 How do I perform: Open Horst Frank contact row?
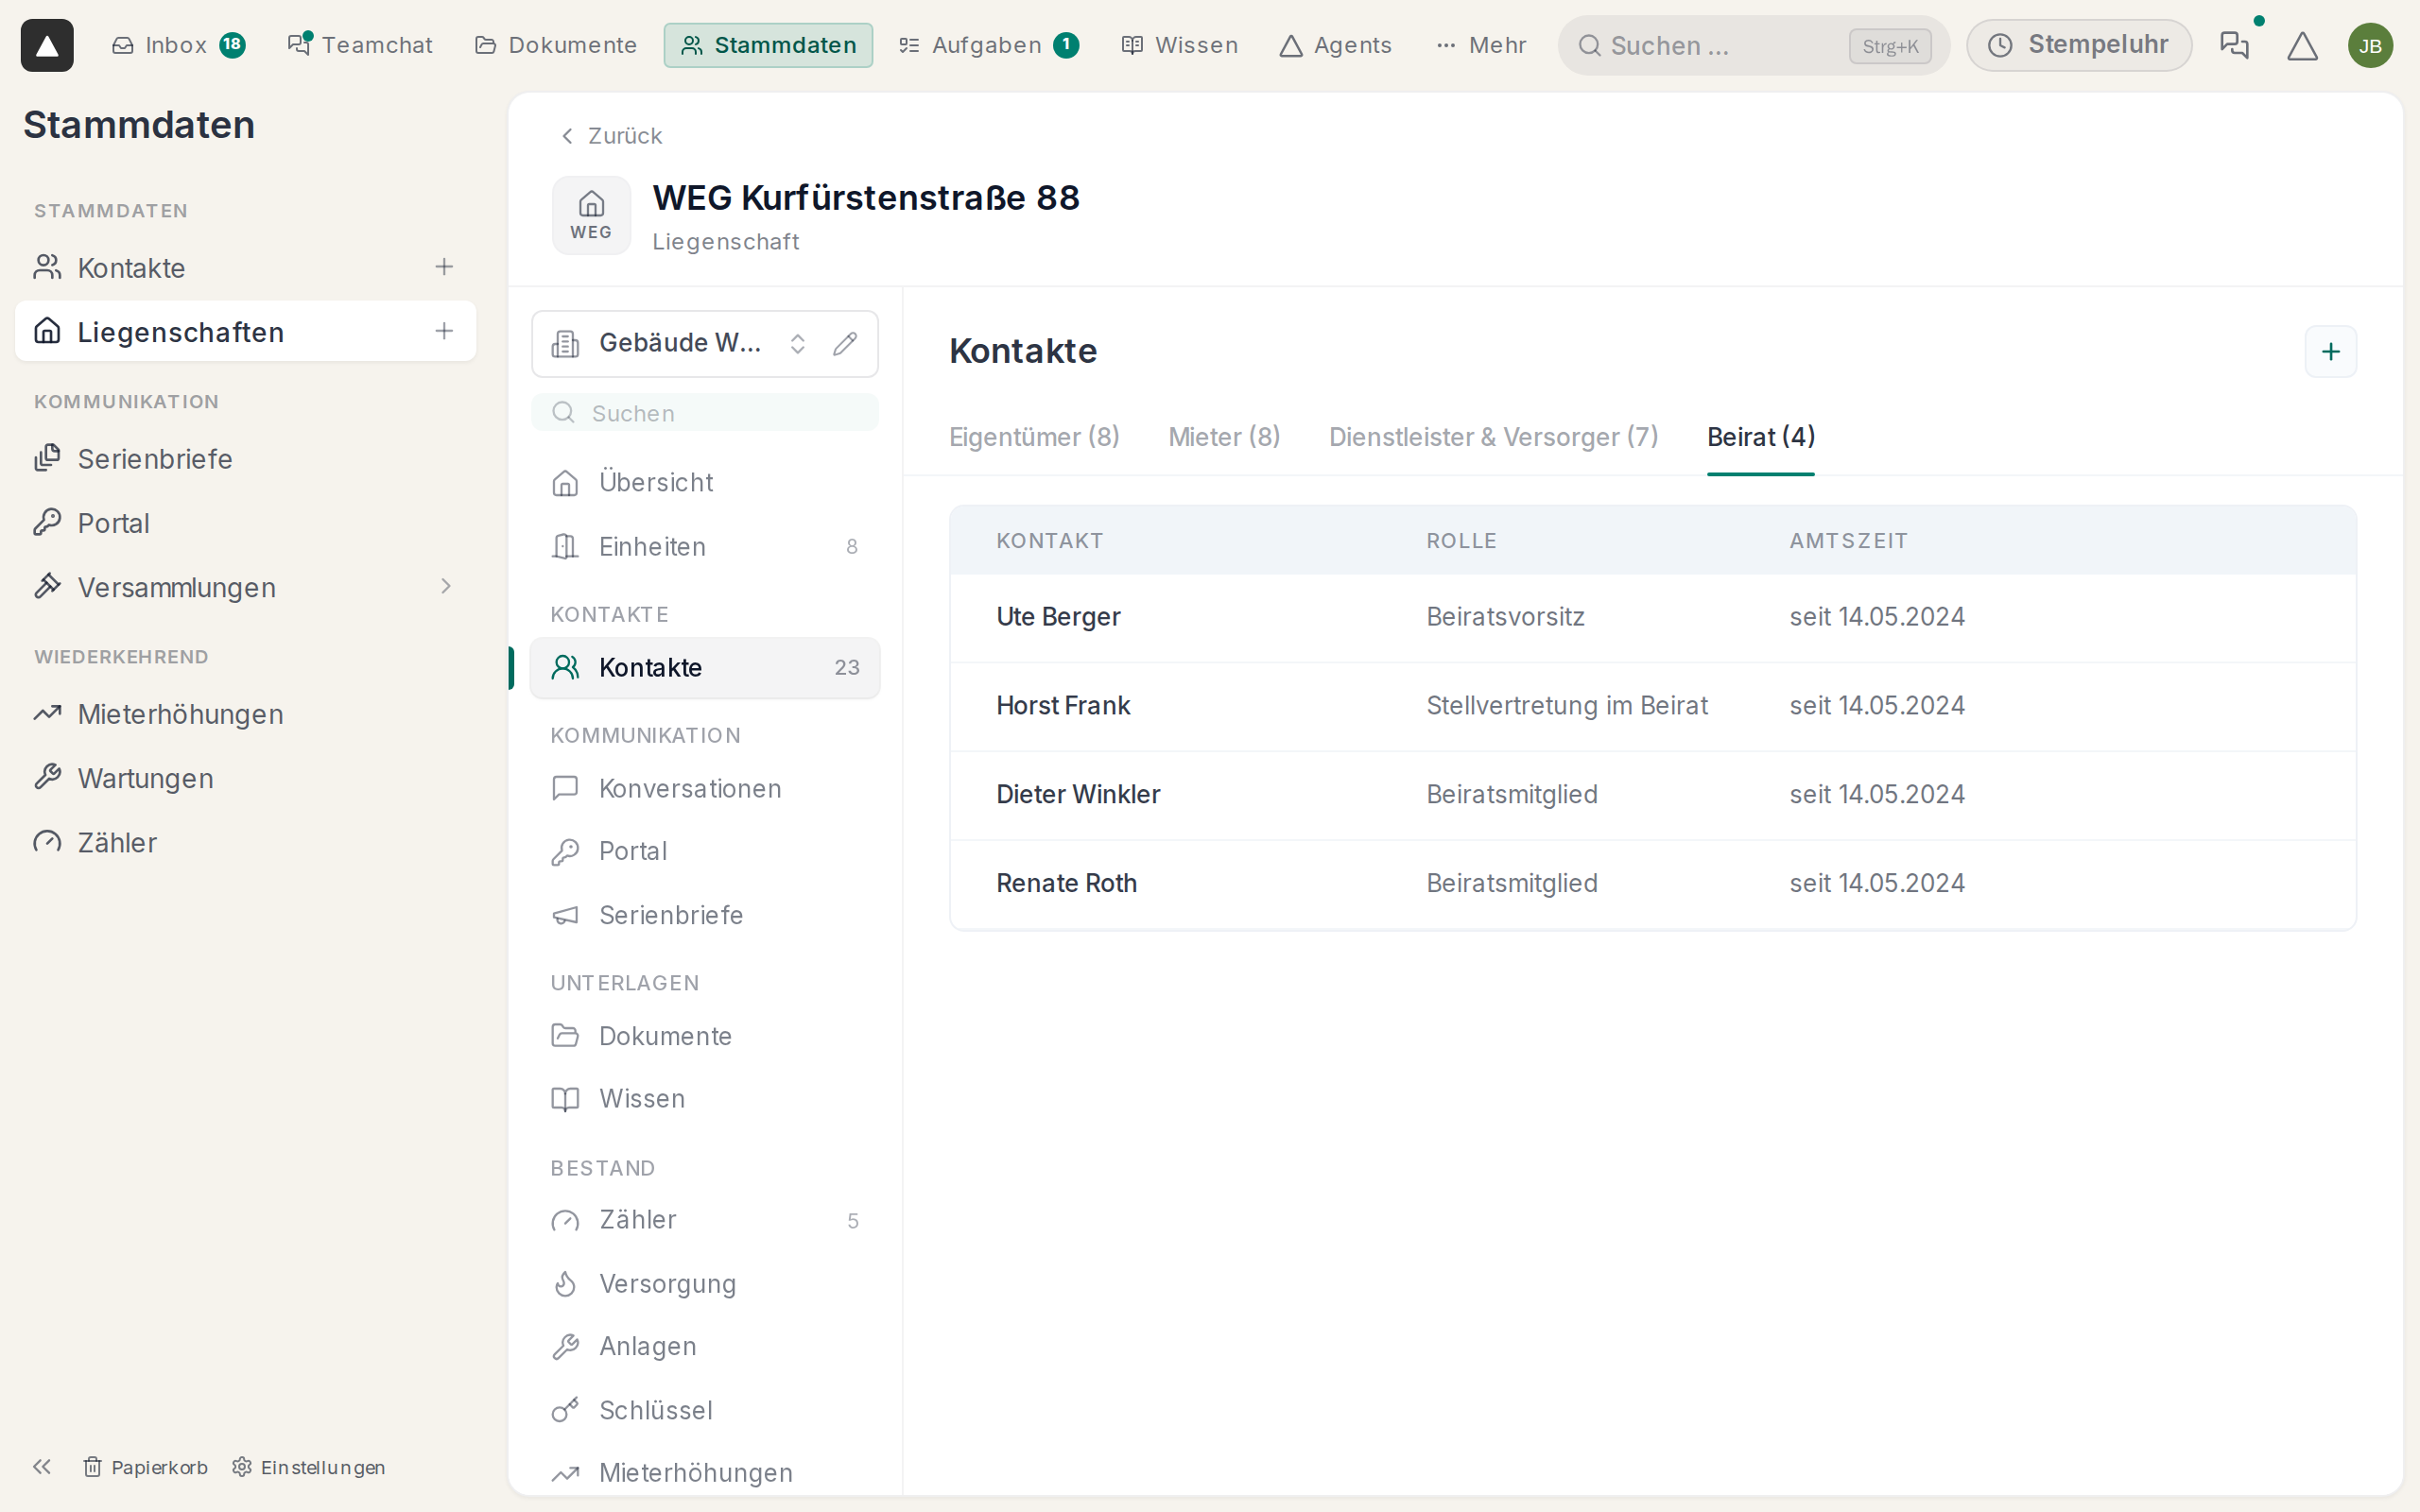point(1652,706)
